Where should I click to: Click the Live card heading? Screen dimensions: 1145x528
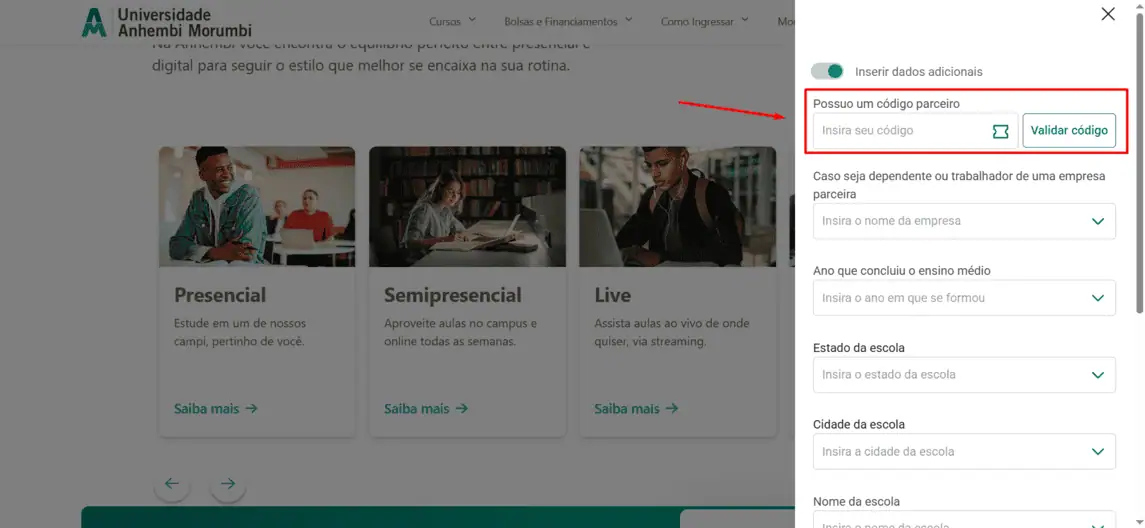613,295
